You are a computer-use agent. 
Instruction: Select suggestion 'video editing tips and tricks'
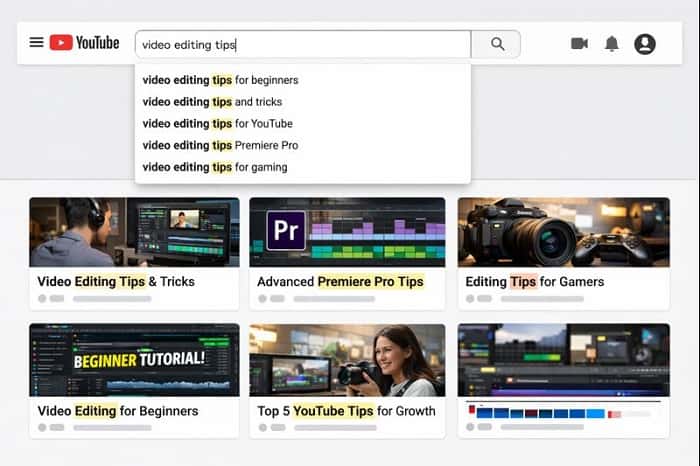point(303,102)
